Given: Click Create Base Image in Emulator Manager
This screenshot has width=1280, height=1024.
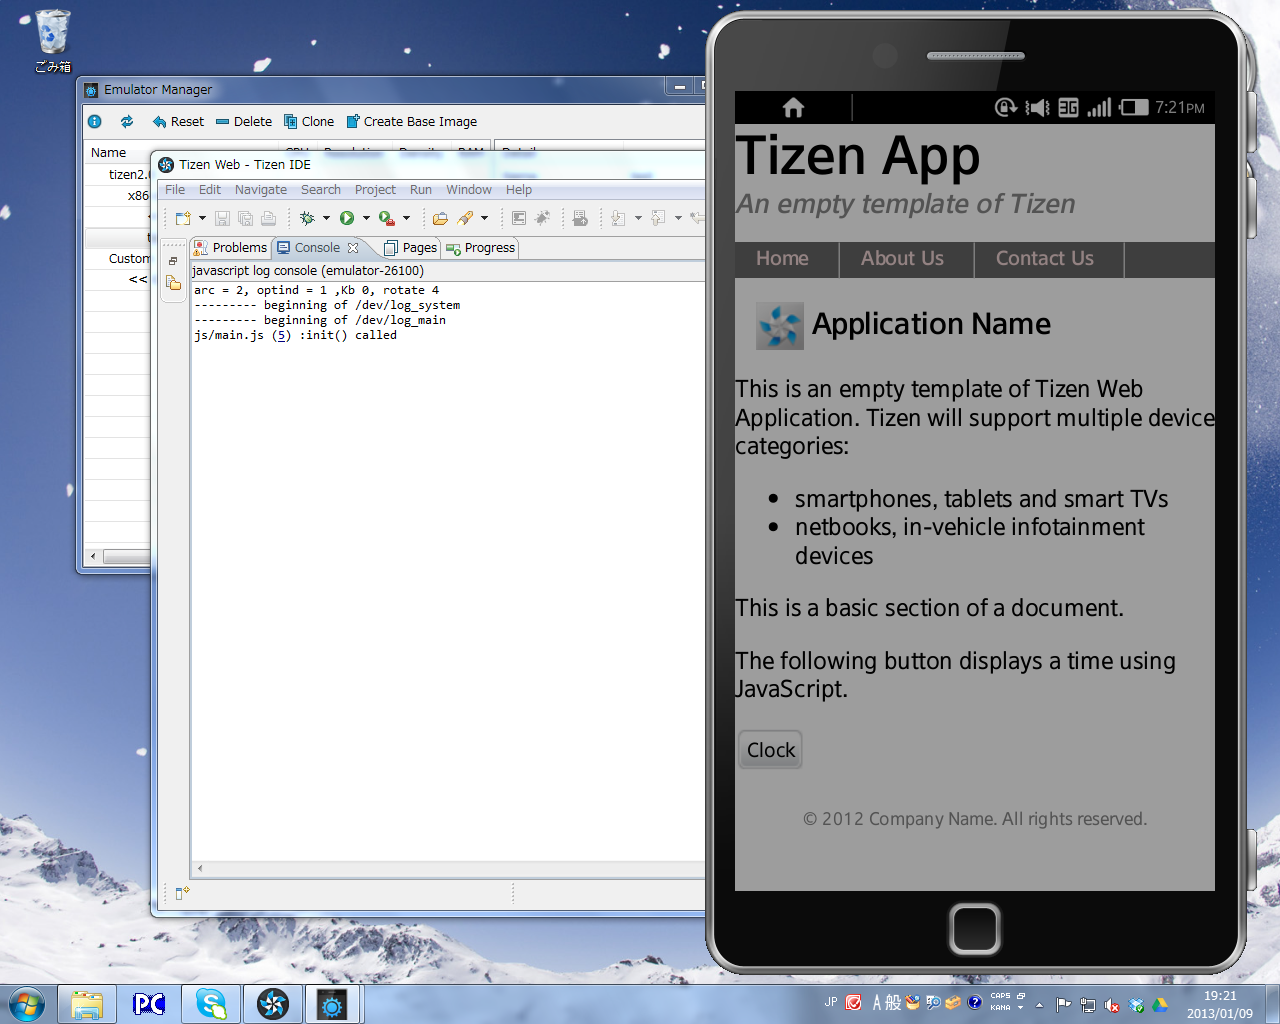Looking at the screenshot, I should [412, 122].
